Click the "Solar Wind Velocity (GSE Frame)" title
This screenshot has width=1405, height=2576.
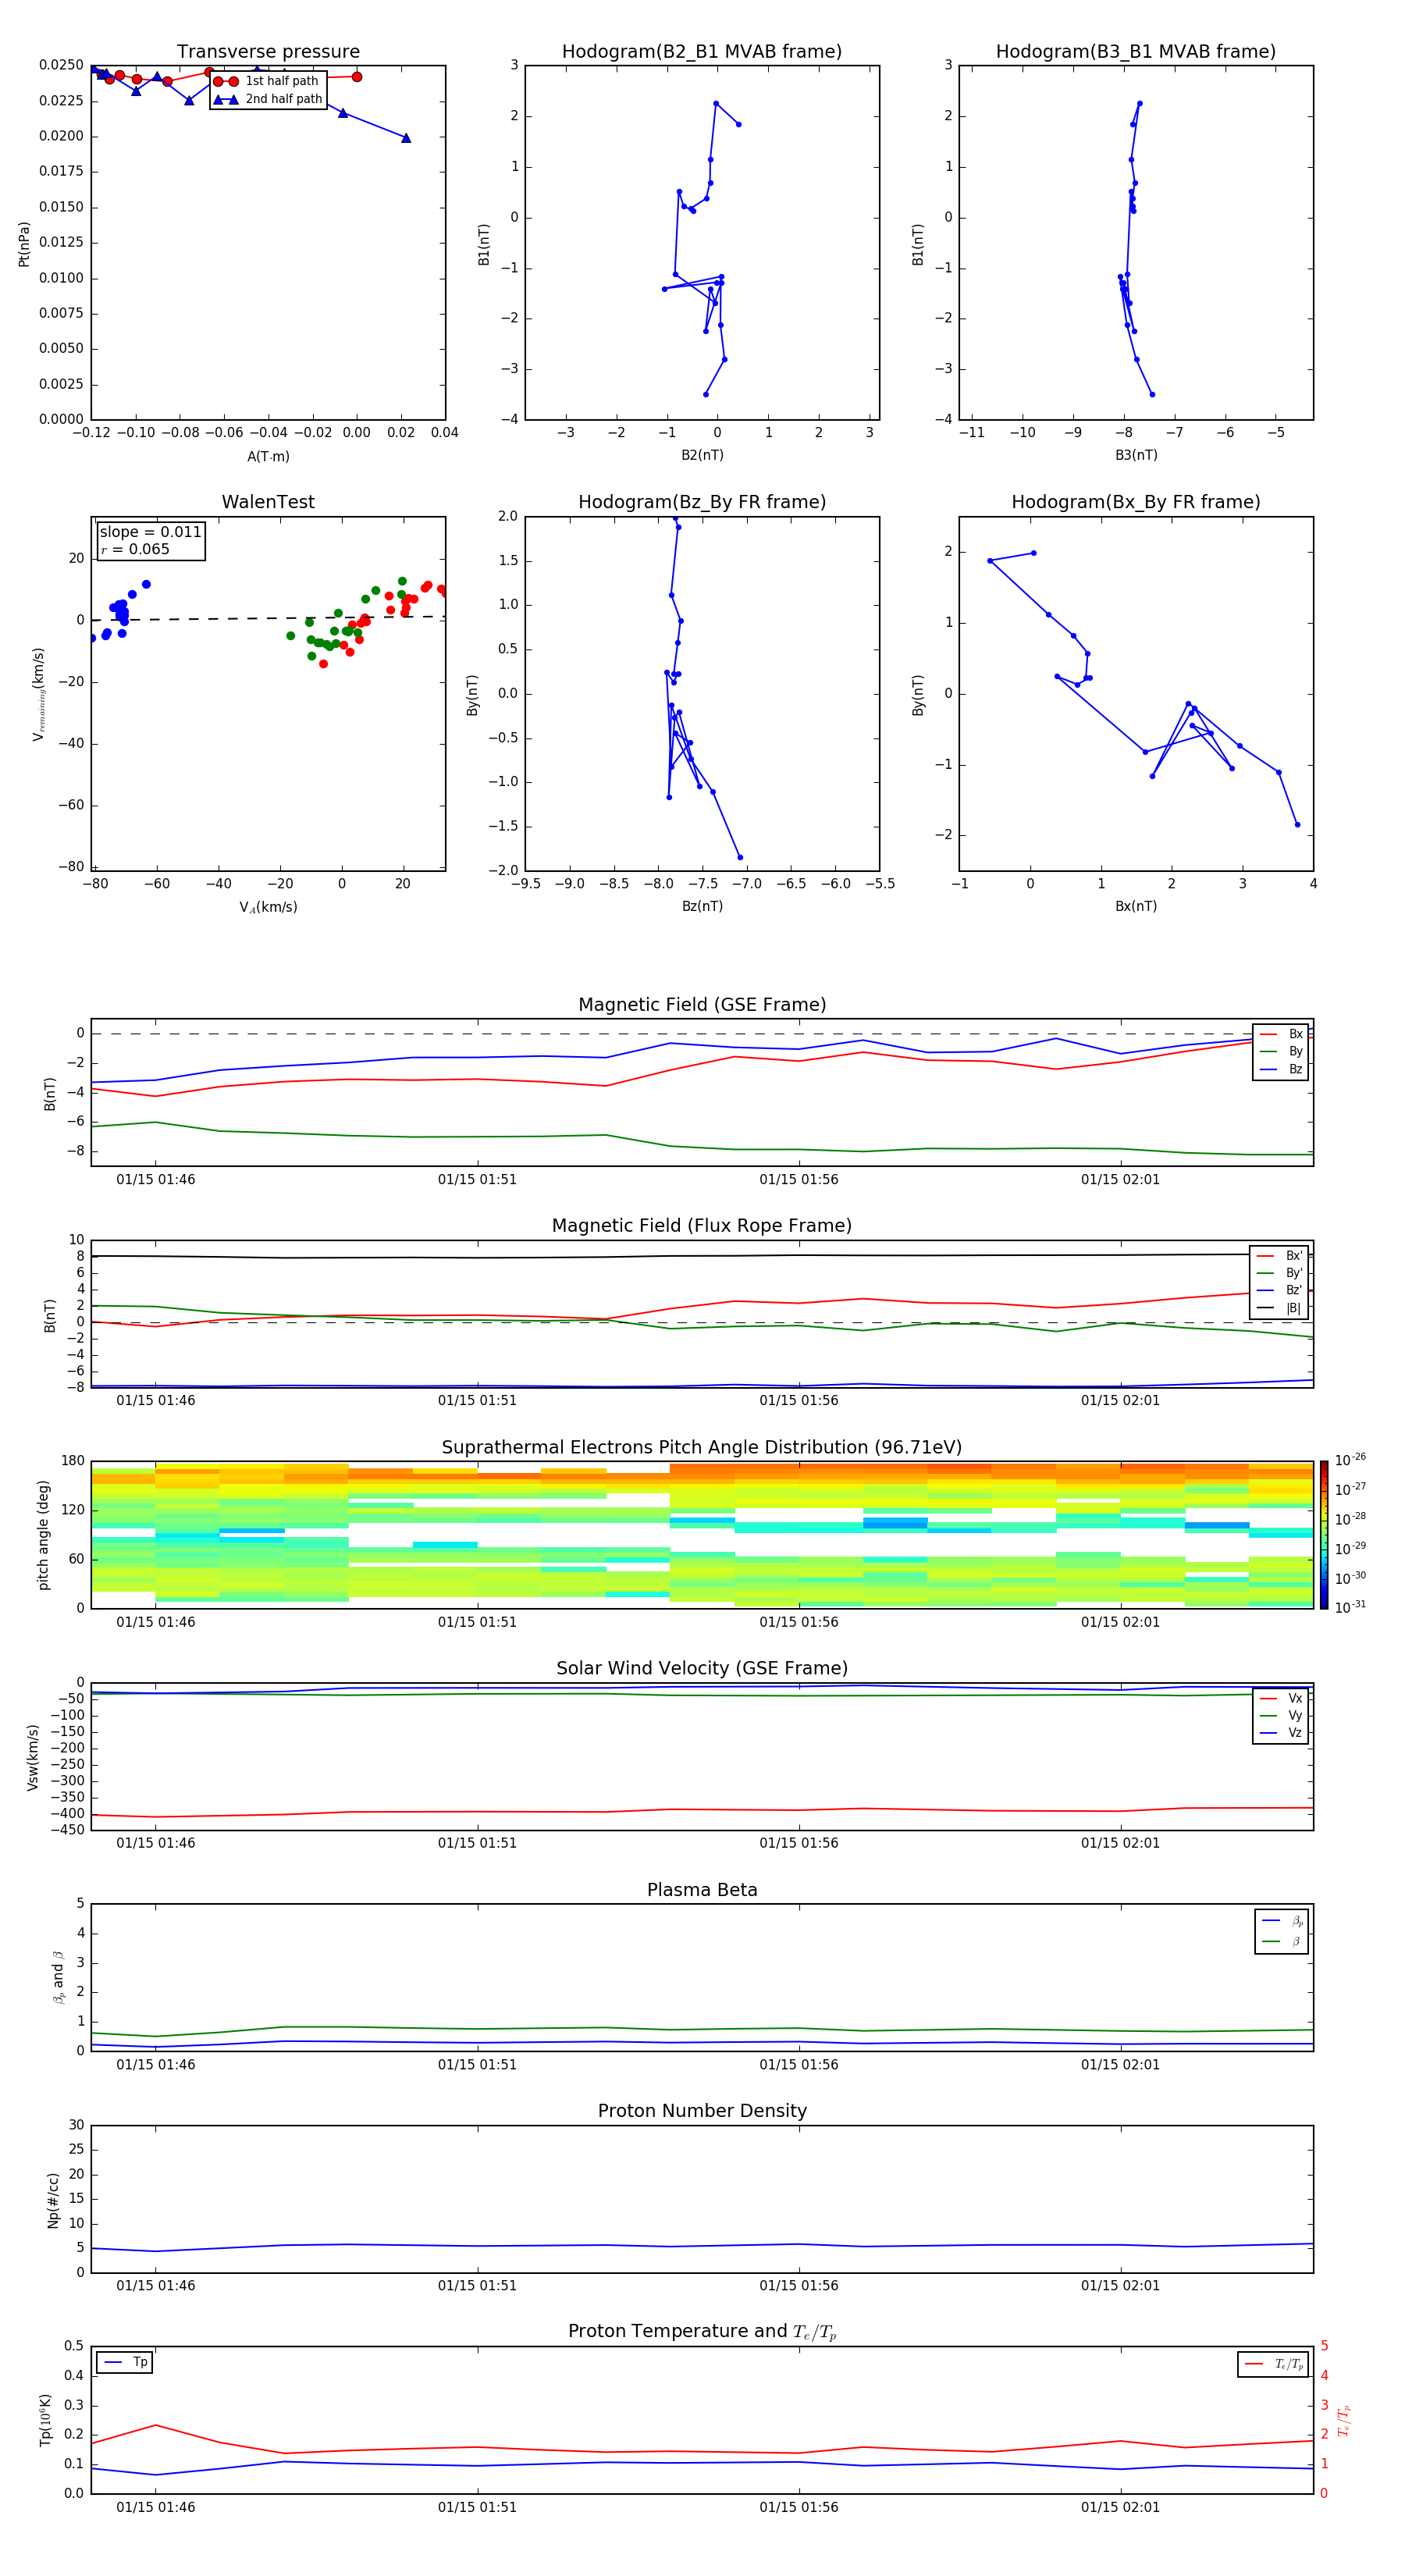[x=702, y=1669]
